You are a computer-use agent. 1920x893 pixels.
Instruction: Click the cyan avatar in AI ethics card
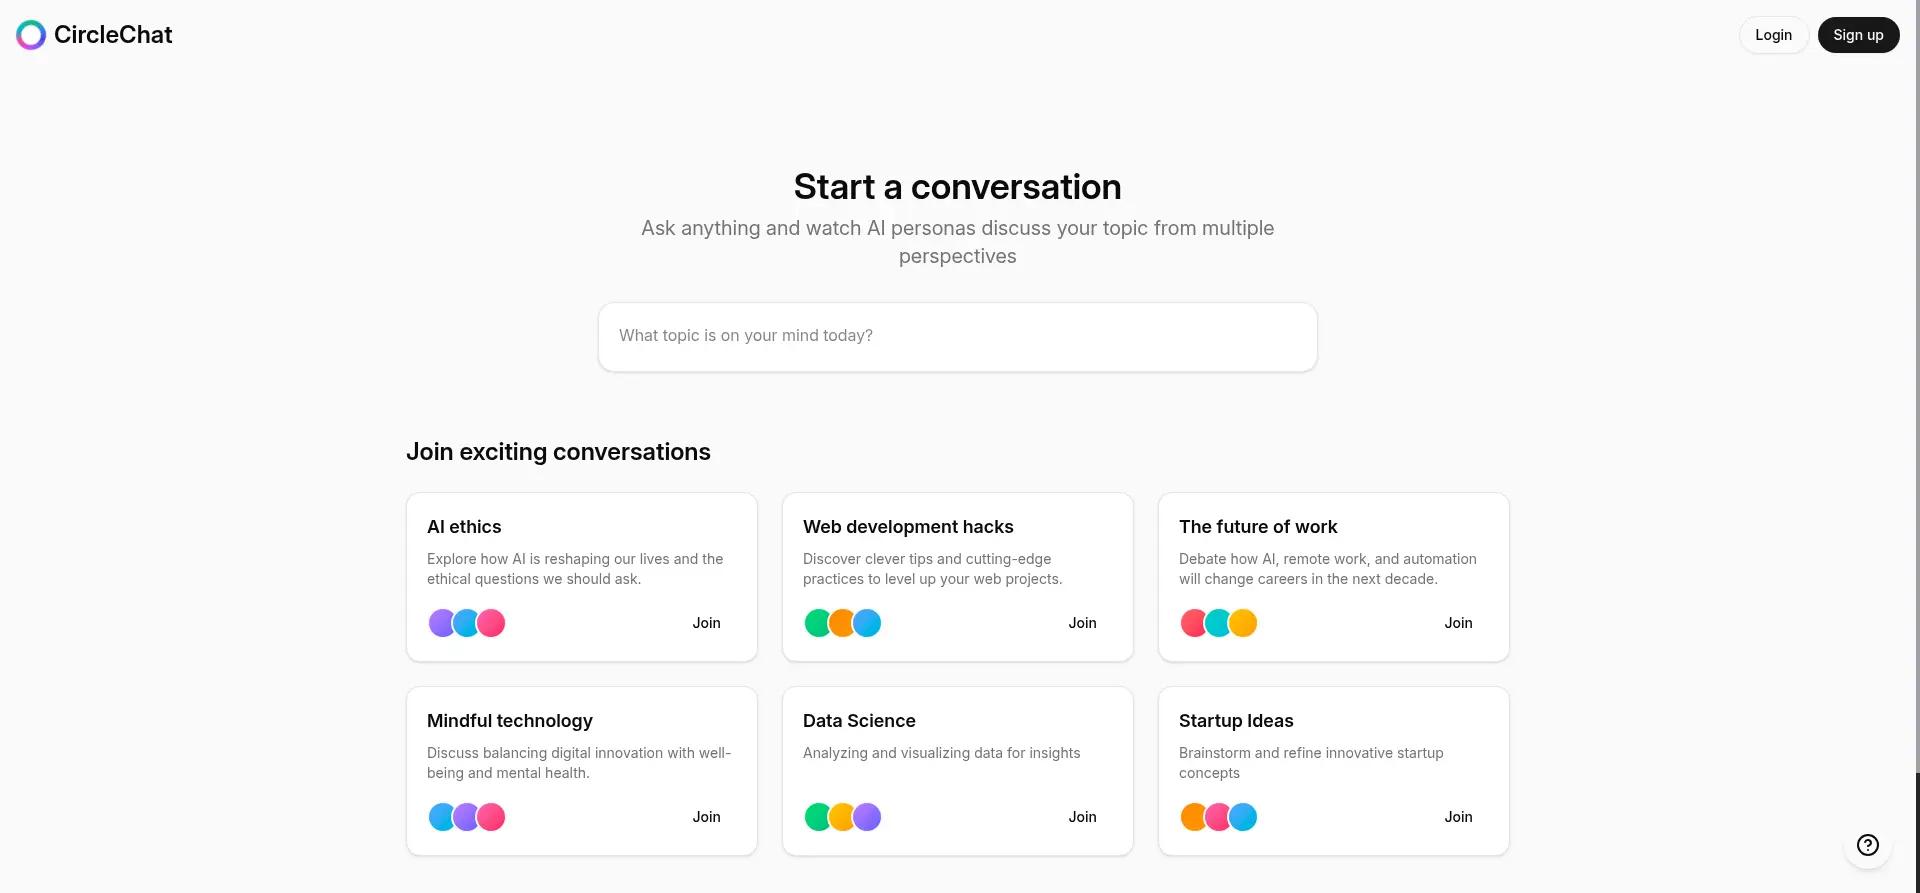tap(466, 622)
